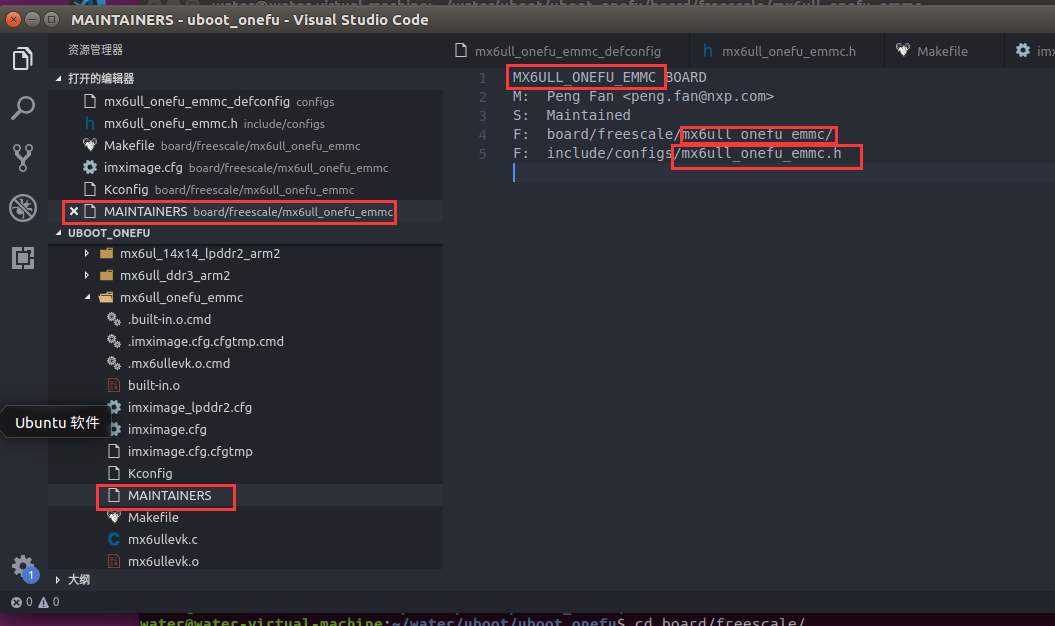Open .imximage.cfg.cfgtmp.cmd file
1055x626 pixels.
pyautogui.click(x=206, y=341)
